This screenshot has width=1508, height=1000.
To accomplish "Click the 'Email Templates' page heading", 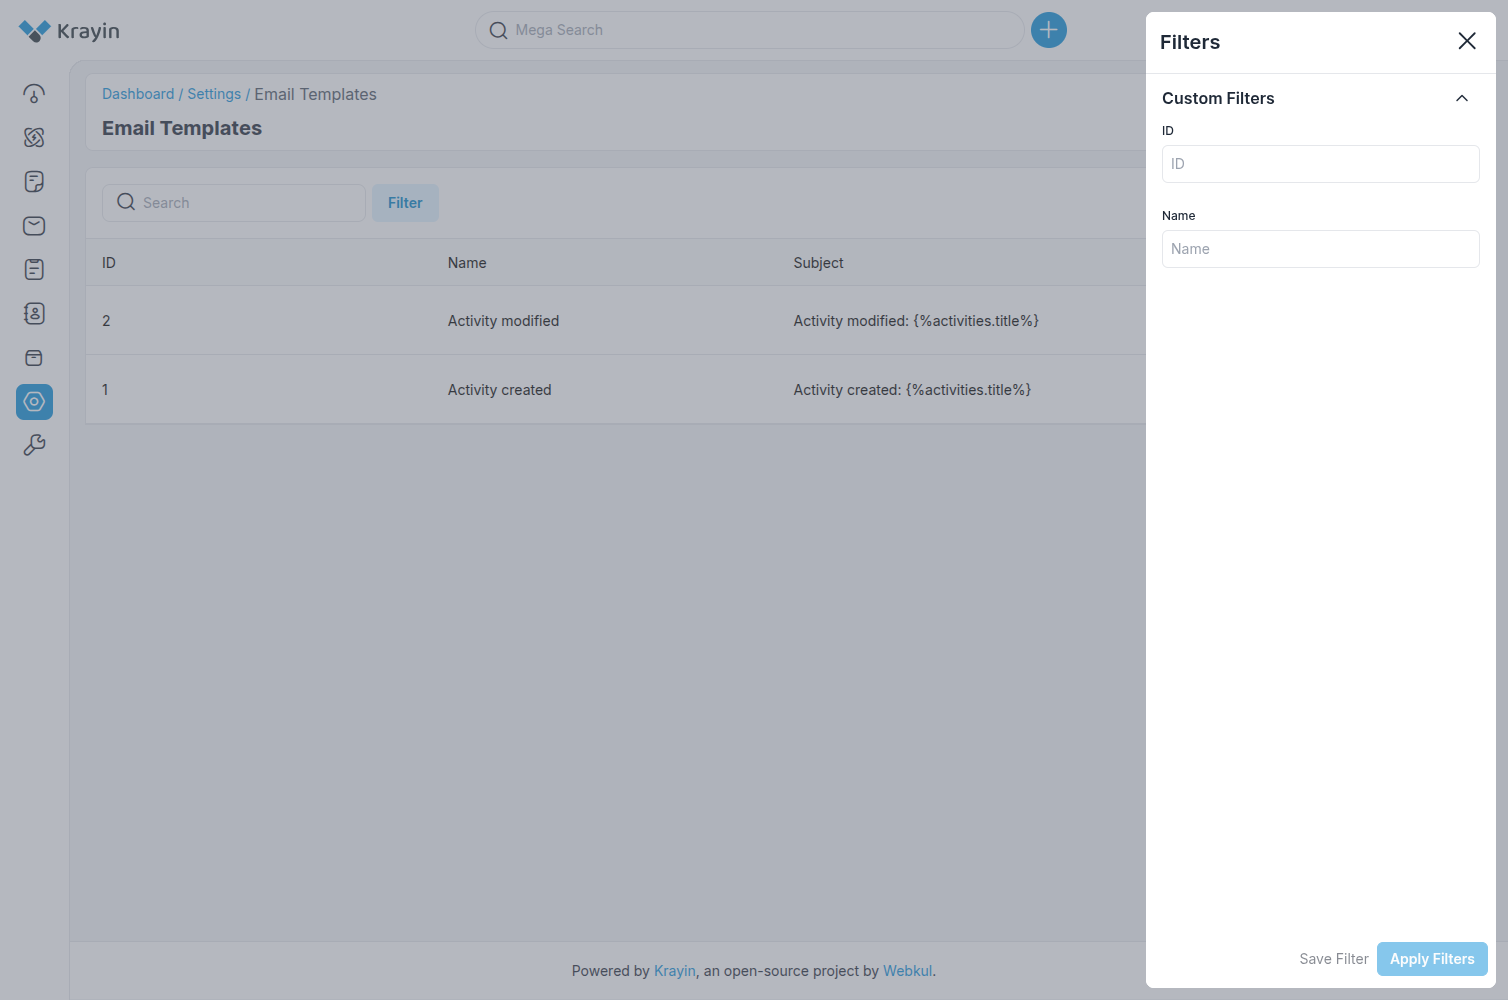I will coord(182,128).
